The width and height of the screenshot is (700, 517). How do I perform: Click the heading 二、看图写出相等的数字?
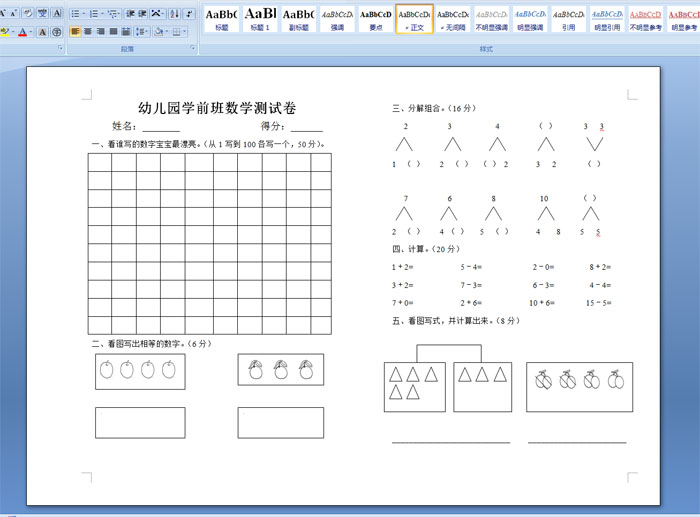click(151, 344)
